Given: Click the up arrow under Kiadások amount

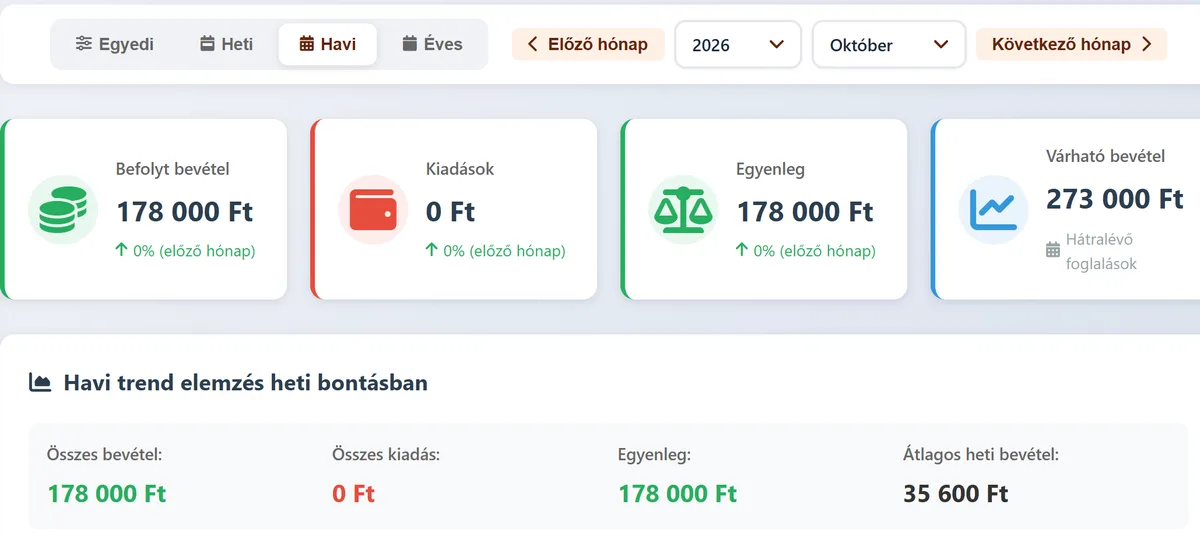Looking at the screenshot, I should pos(432,250).
